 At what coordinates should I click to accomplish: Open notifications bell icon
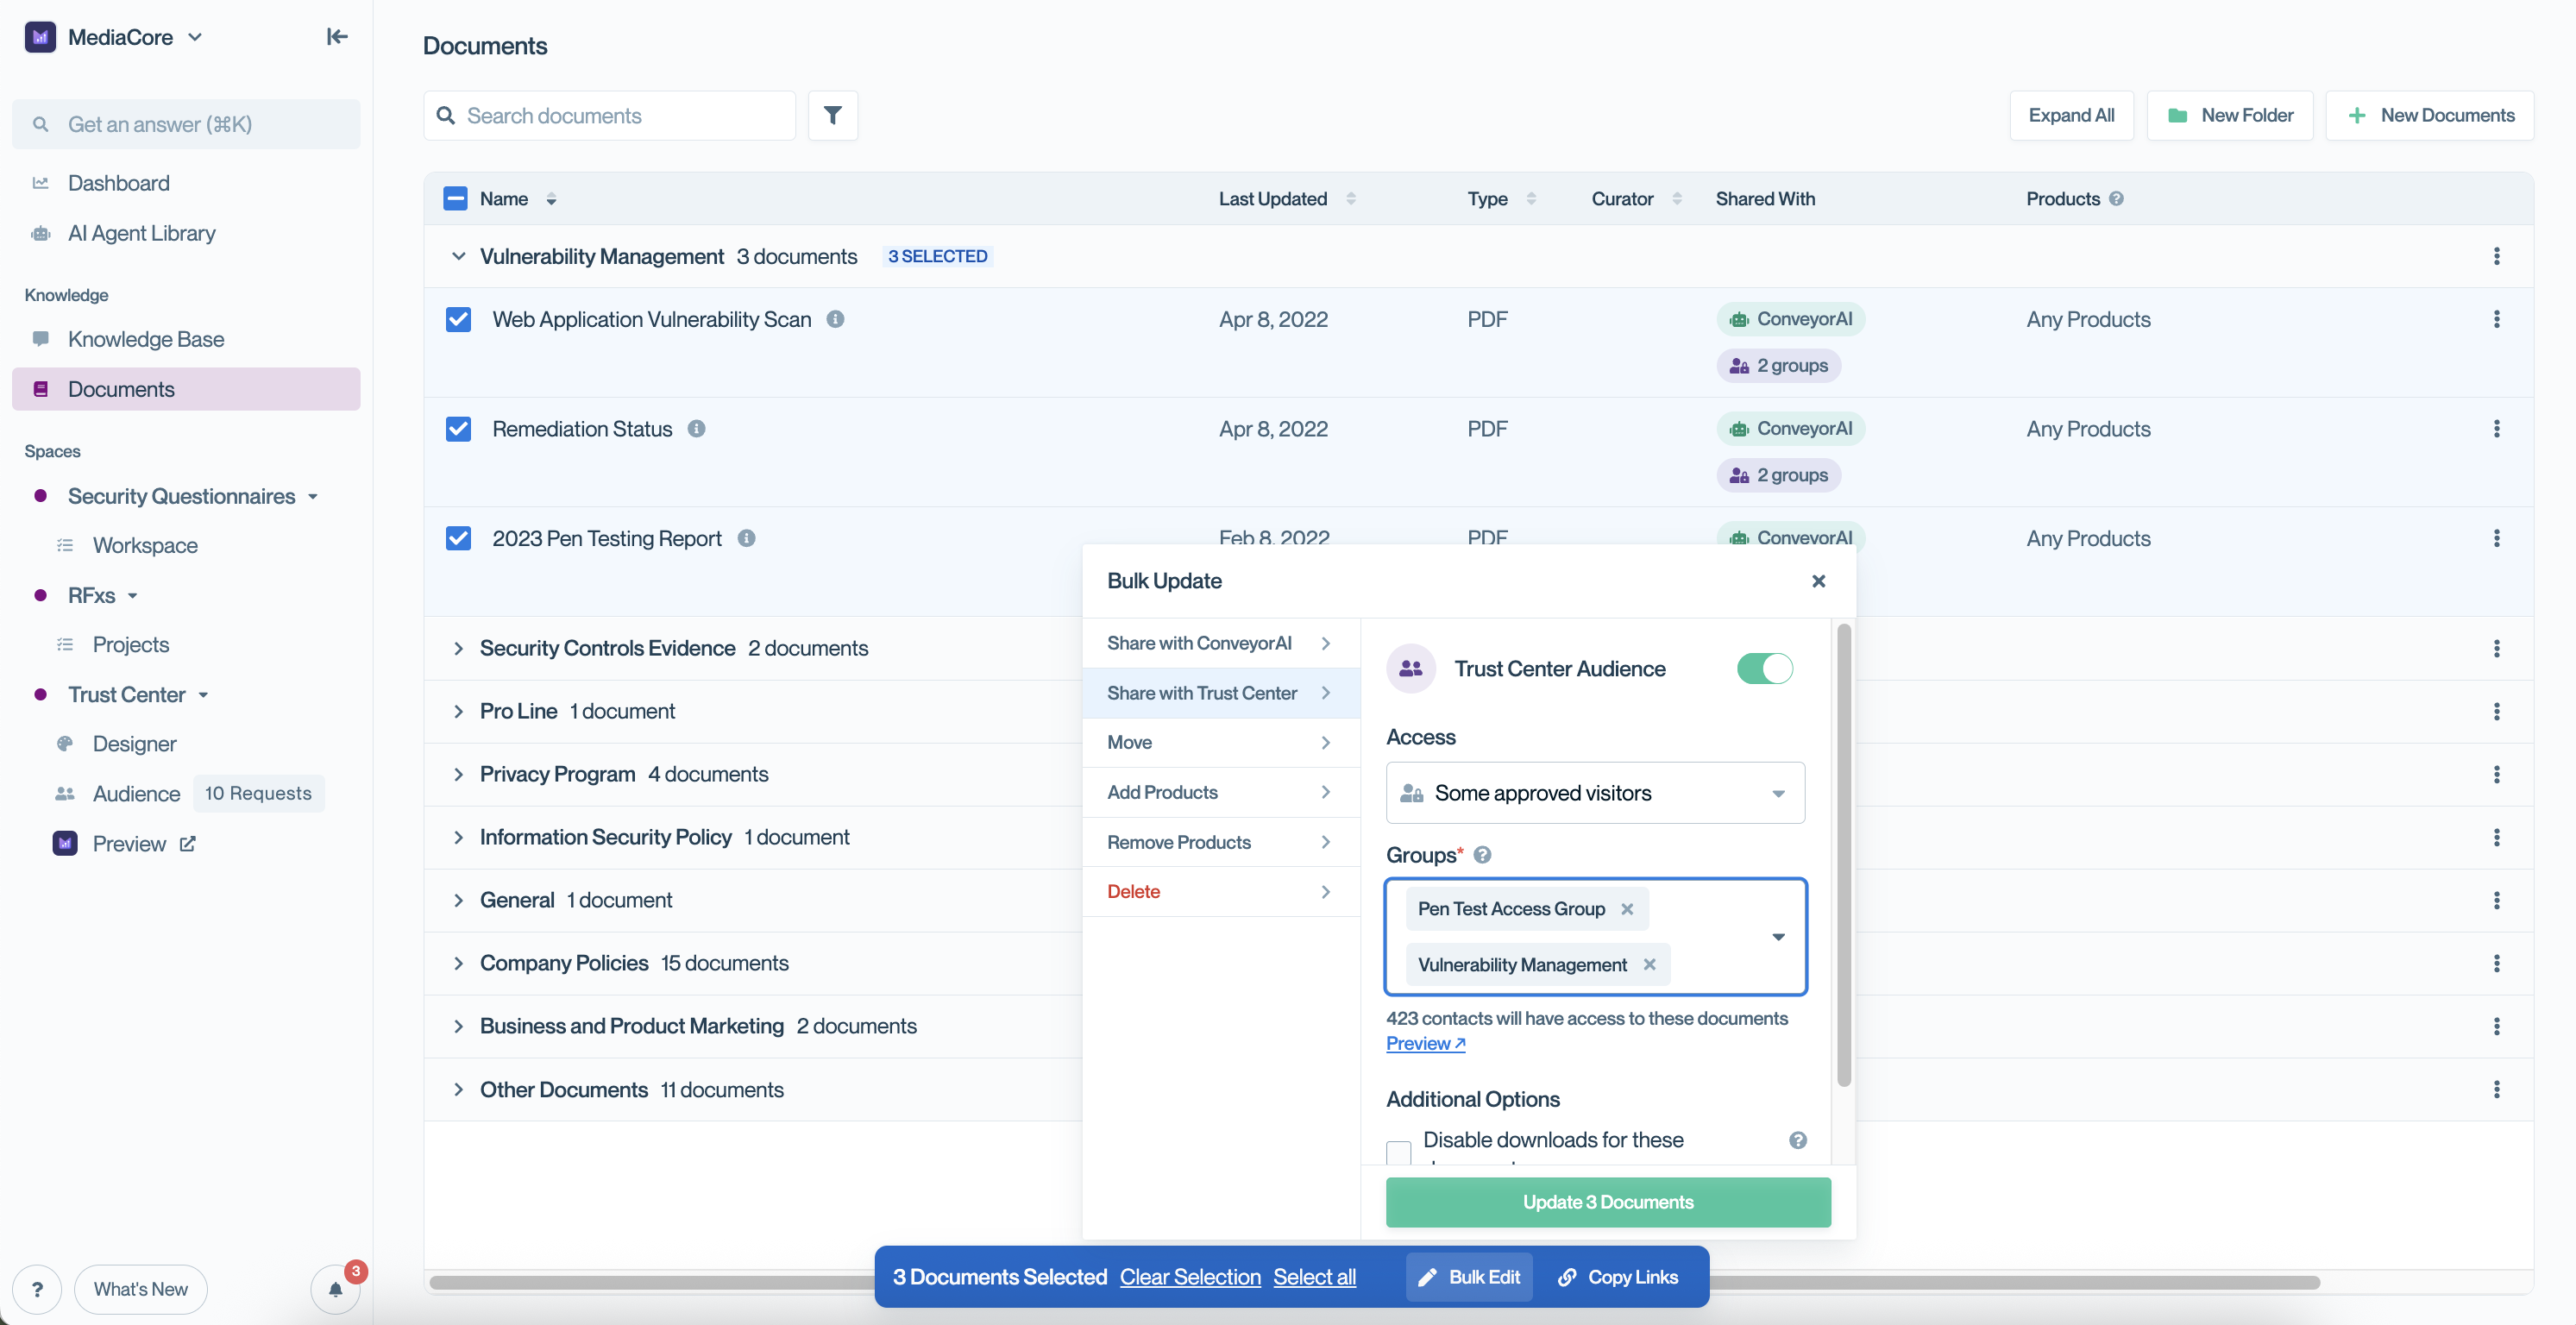tap(335, 1288)
